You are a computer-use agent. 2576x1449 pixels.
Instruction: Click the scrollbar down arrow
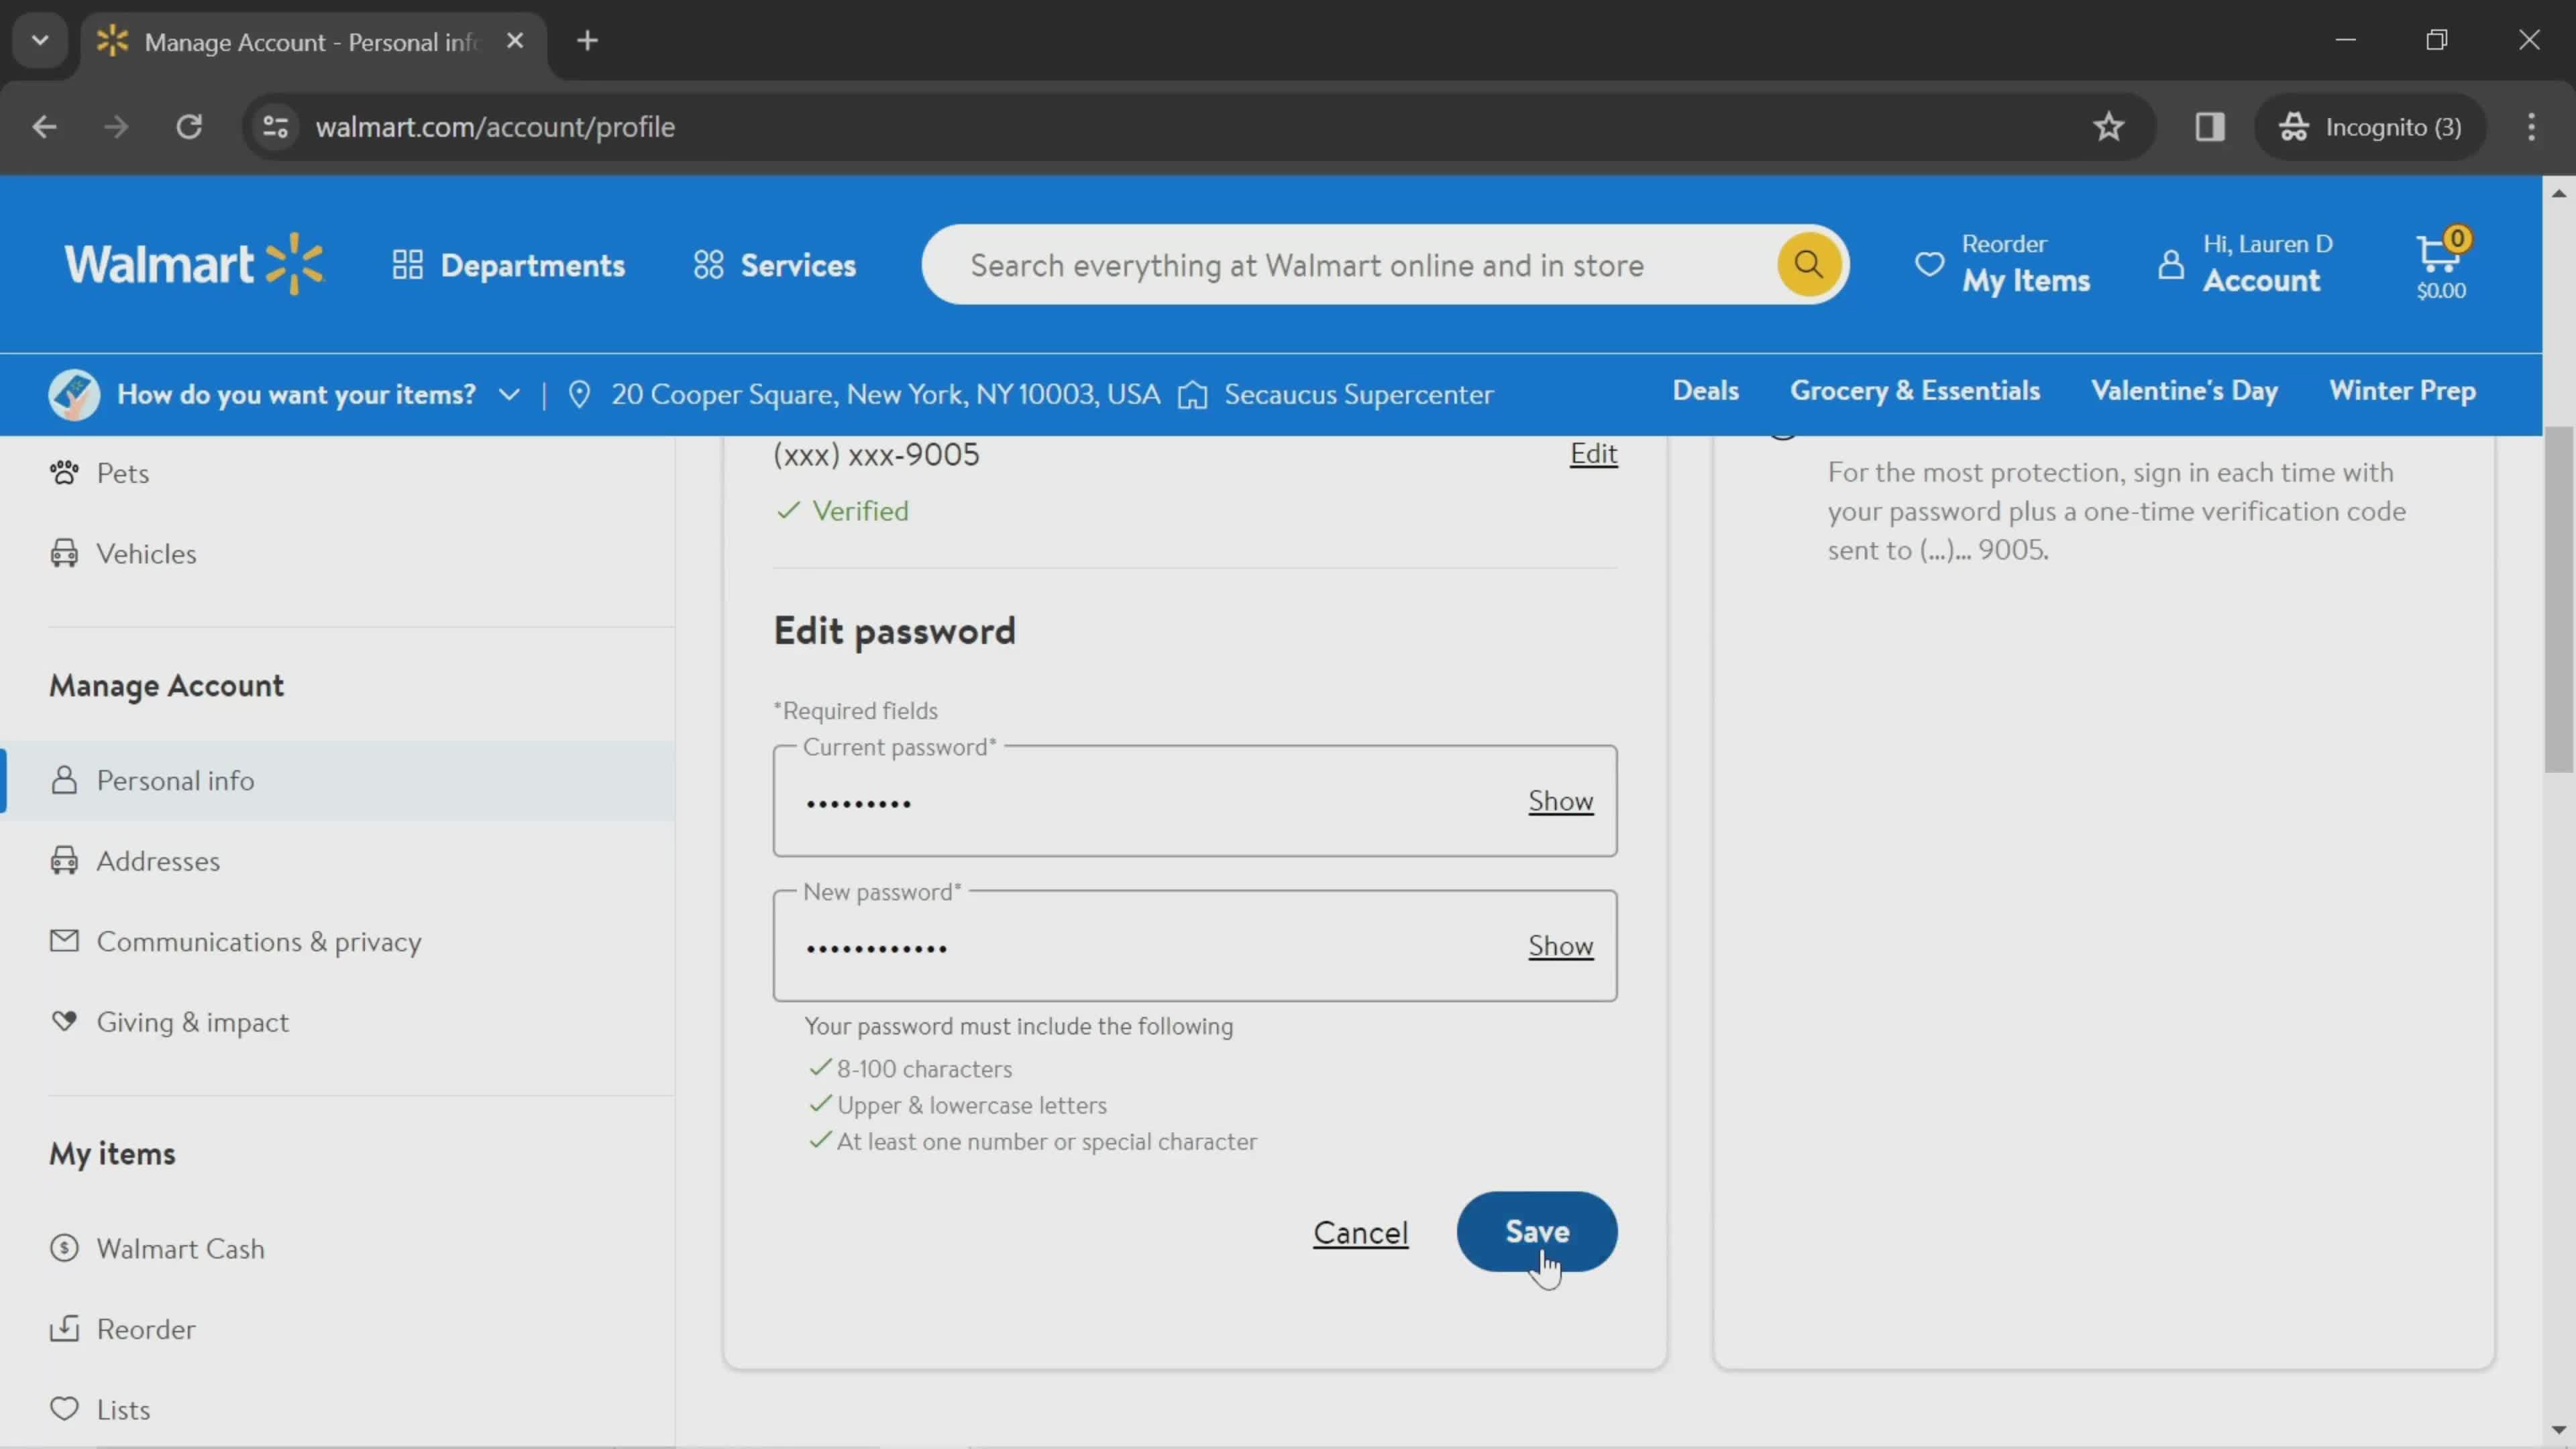point(2559,1430)
